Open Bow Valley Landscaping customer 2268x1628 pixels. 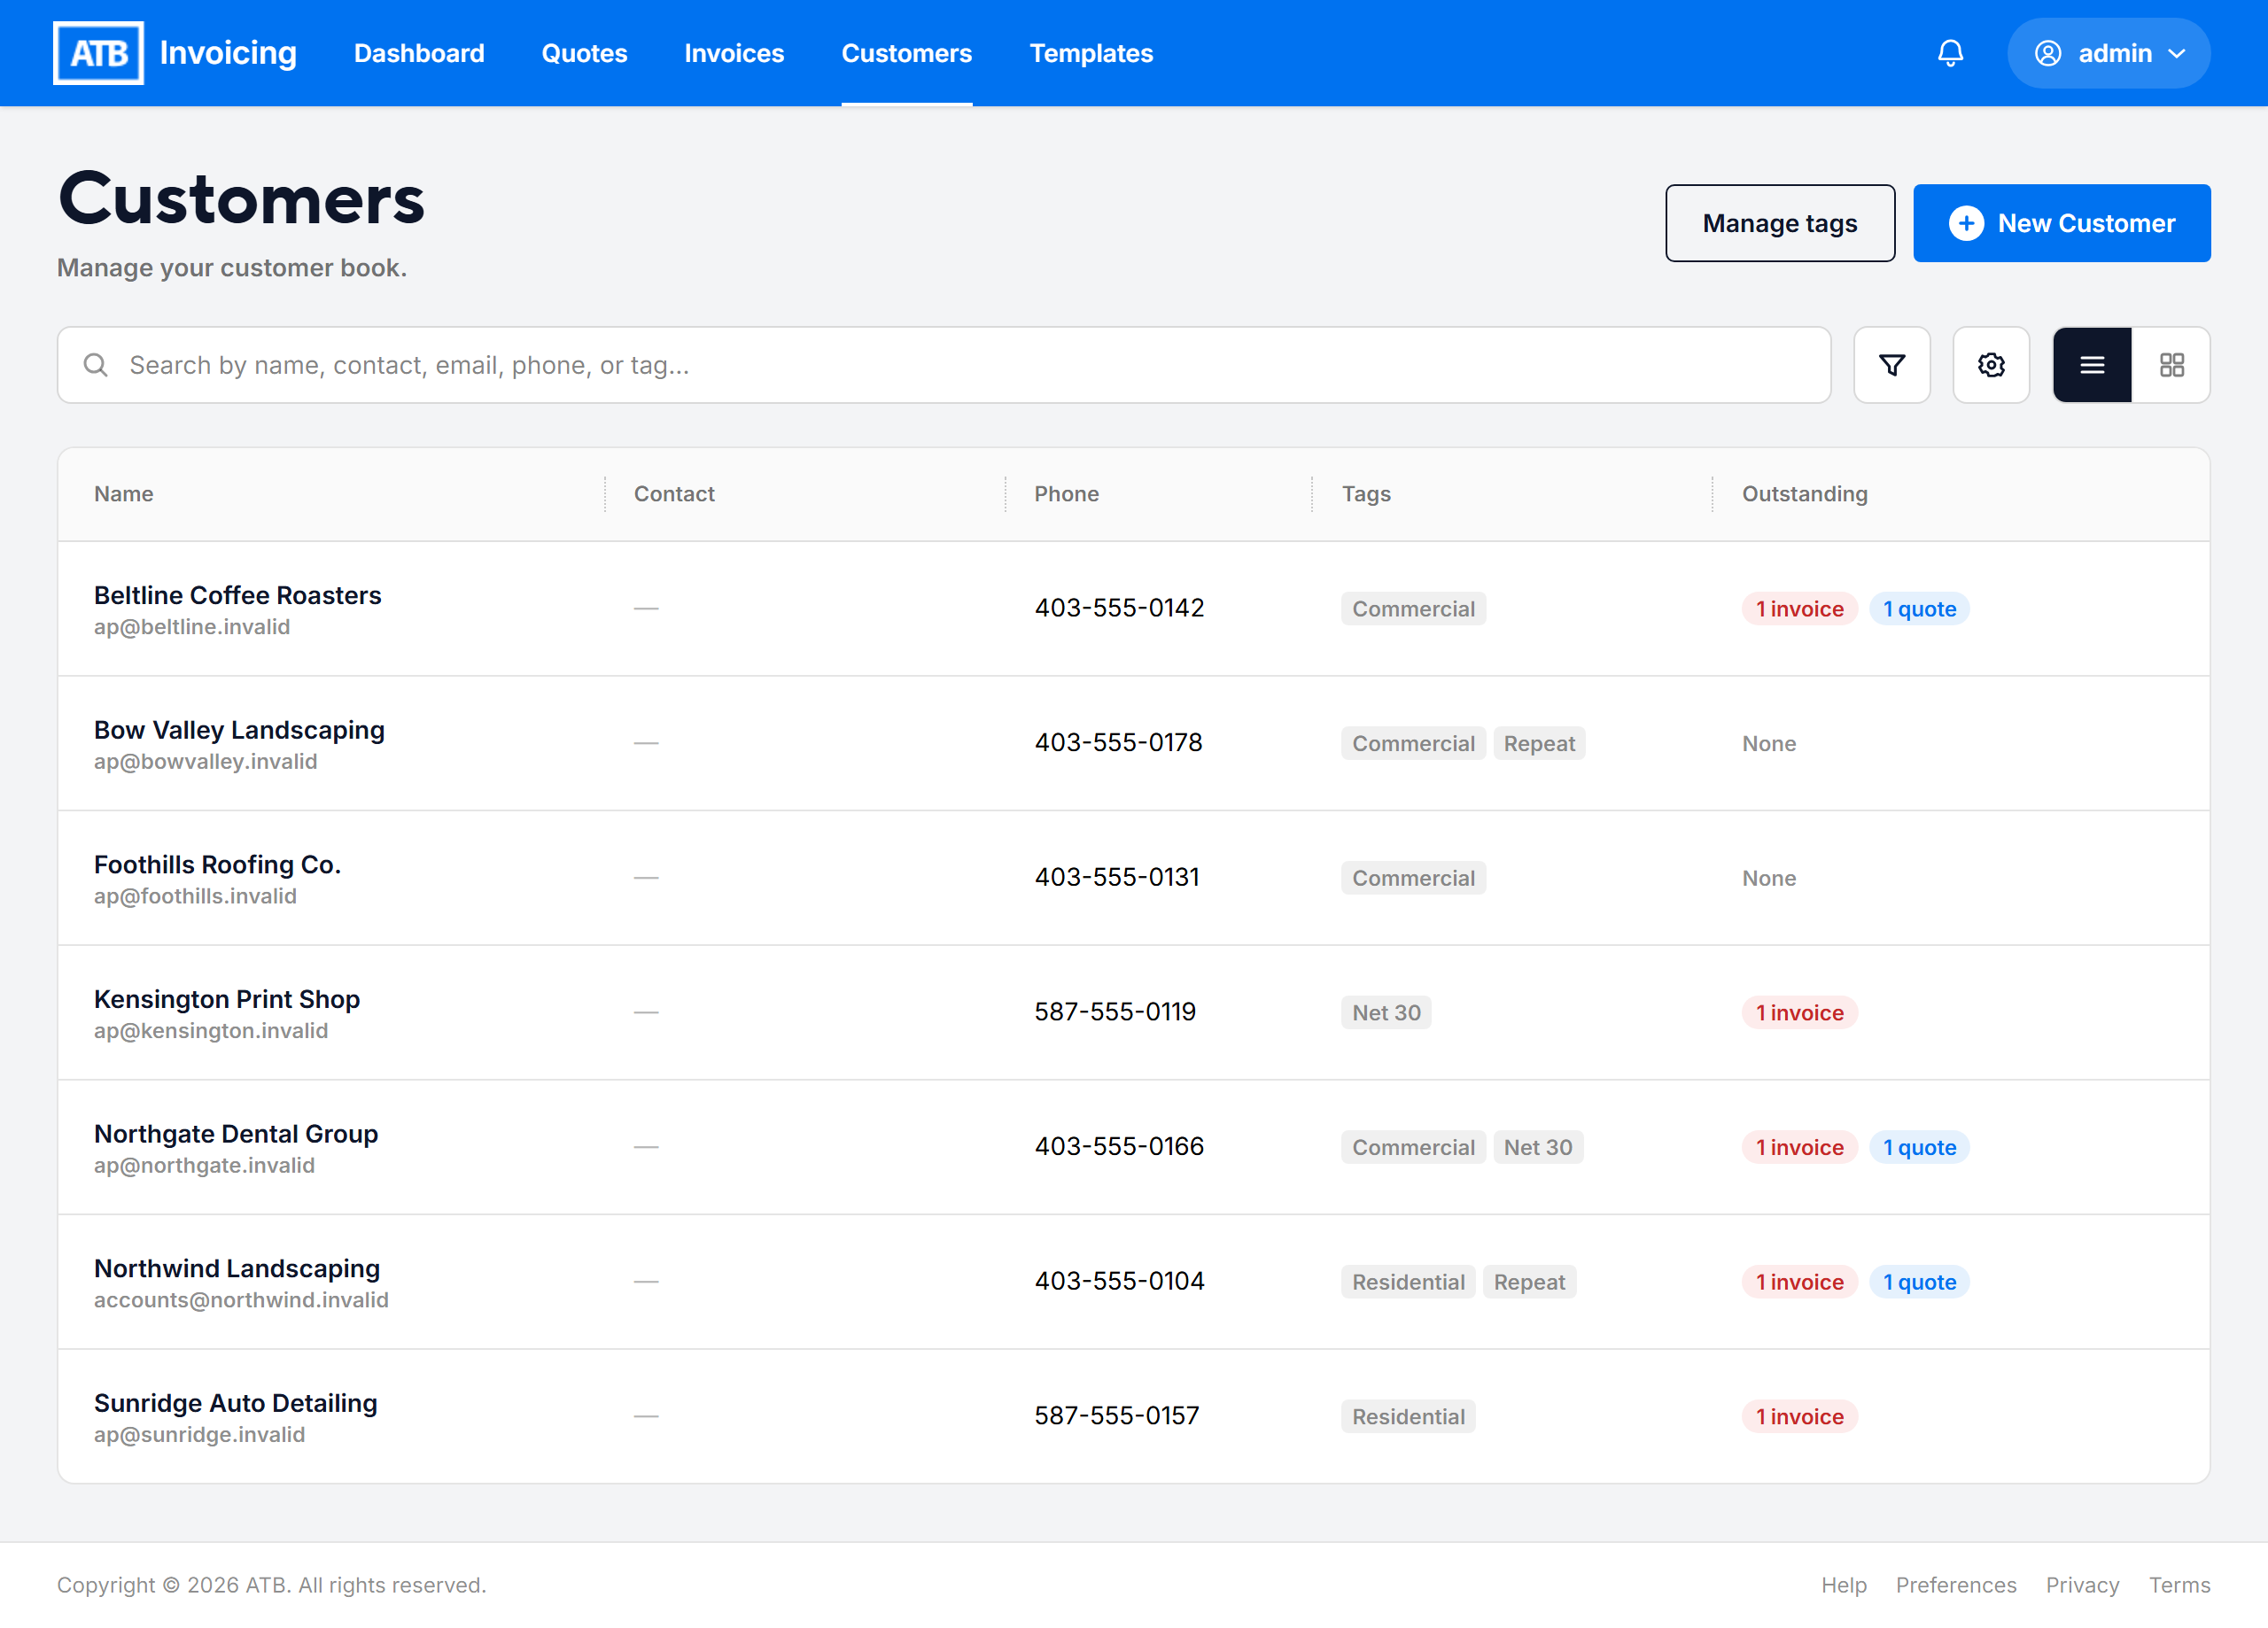239,730
